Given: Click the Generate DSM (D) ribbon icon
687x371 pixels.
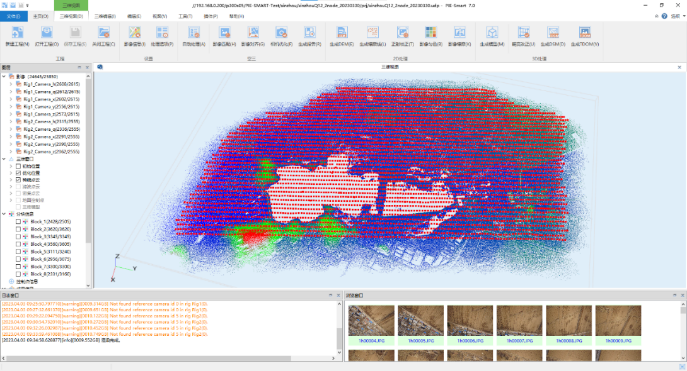Looking at the screenshot, I should [x=553, y=32].
